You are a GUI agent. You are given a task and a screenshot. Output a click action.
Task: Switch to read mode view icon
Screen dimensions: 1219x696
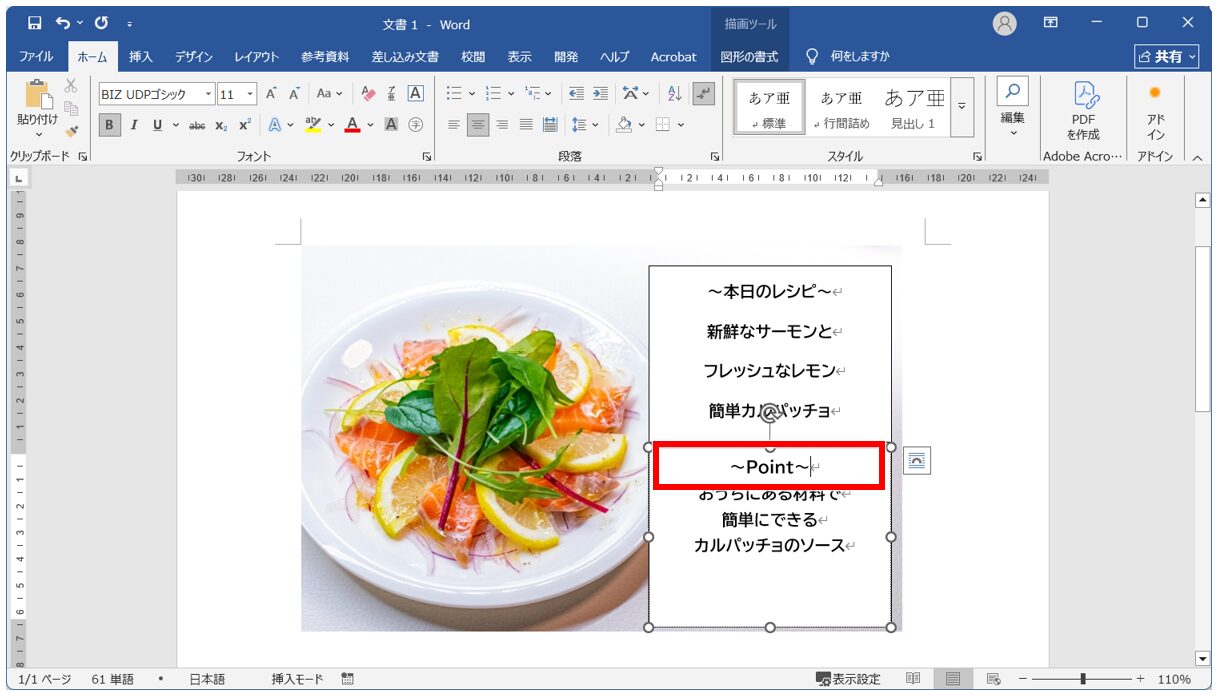point(913,679)
